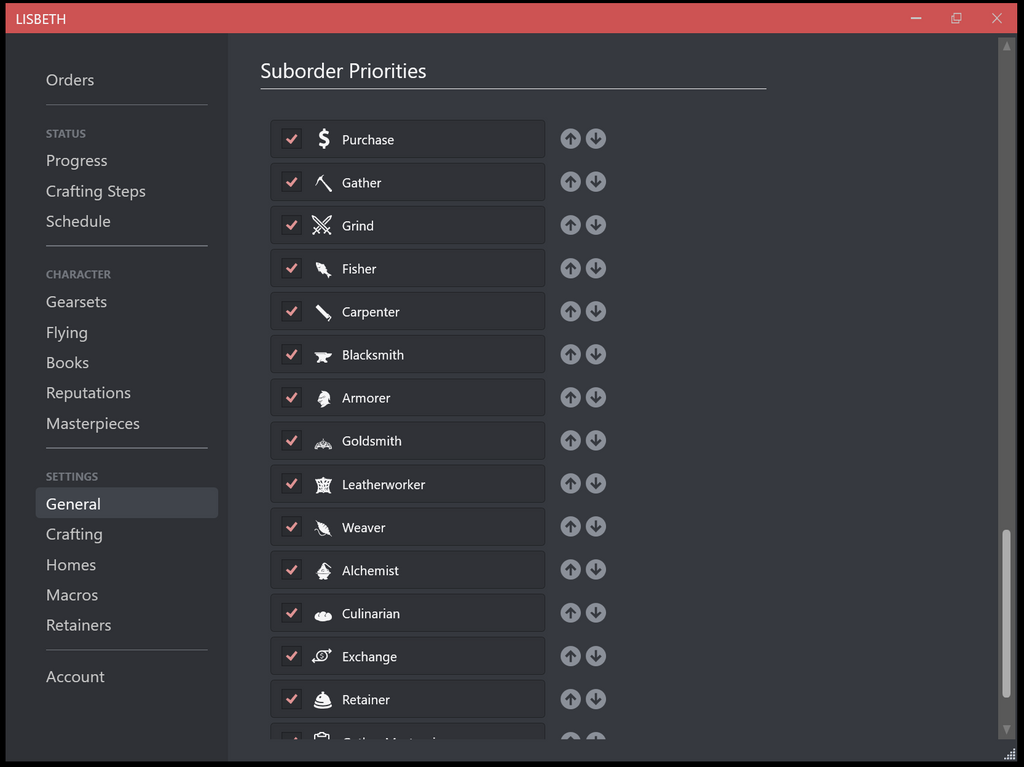Select the Purchase dollar icon
Viewport: 1024px width, 767px height.
click(321, 139)
